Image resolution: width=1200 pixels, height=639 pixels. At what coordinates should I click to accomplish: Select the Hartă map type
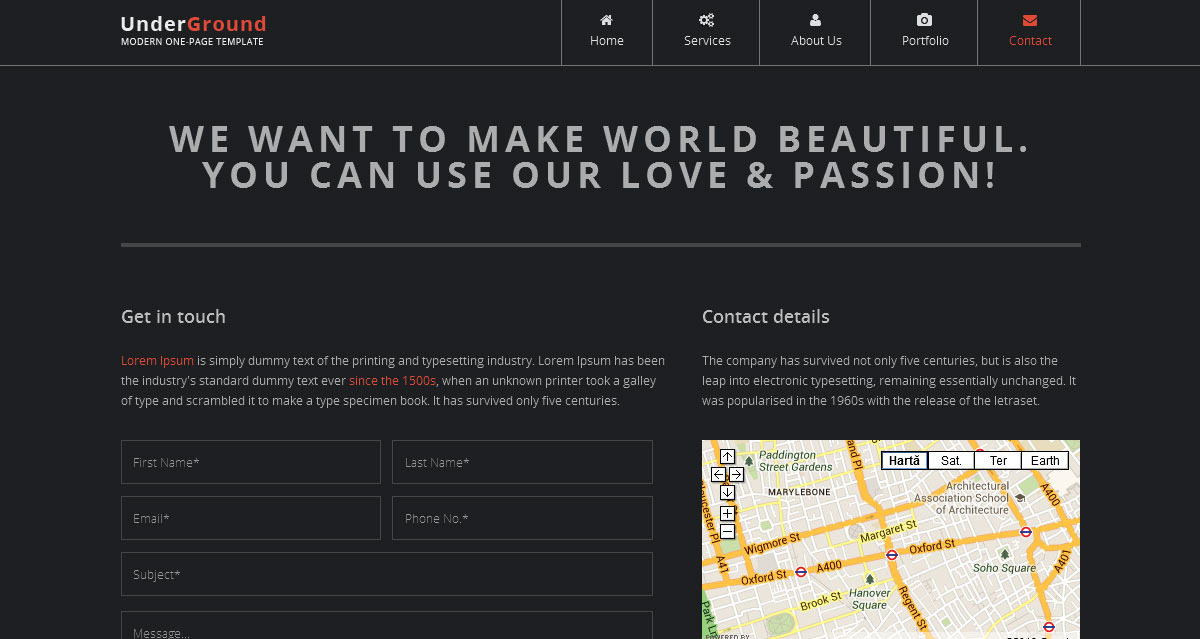click(904, 461)
